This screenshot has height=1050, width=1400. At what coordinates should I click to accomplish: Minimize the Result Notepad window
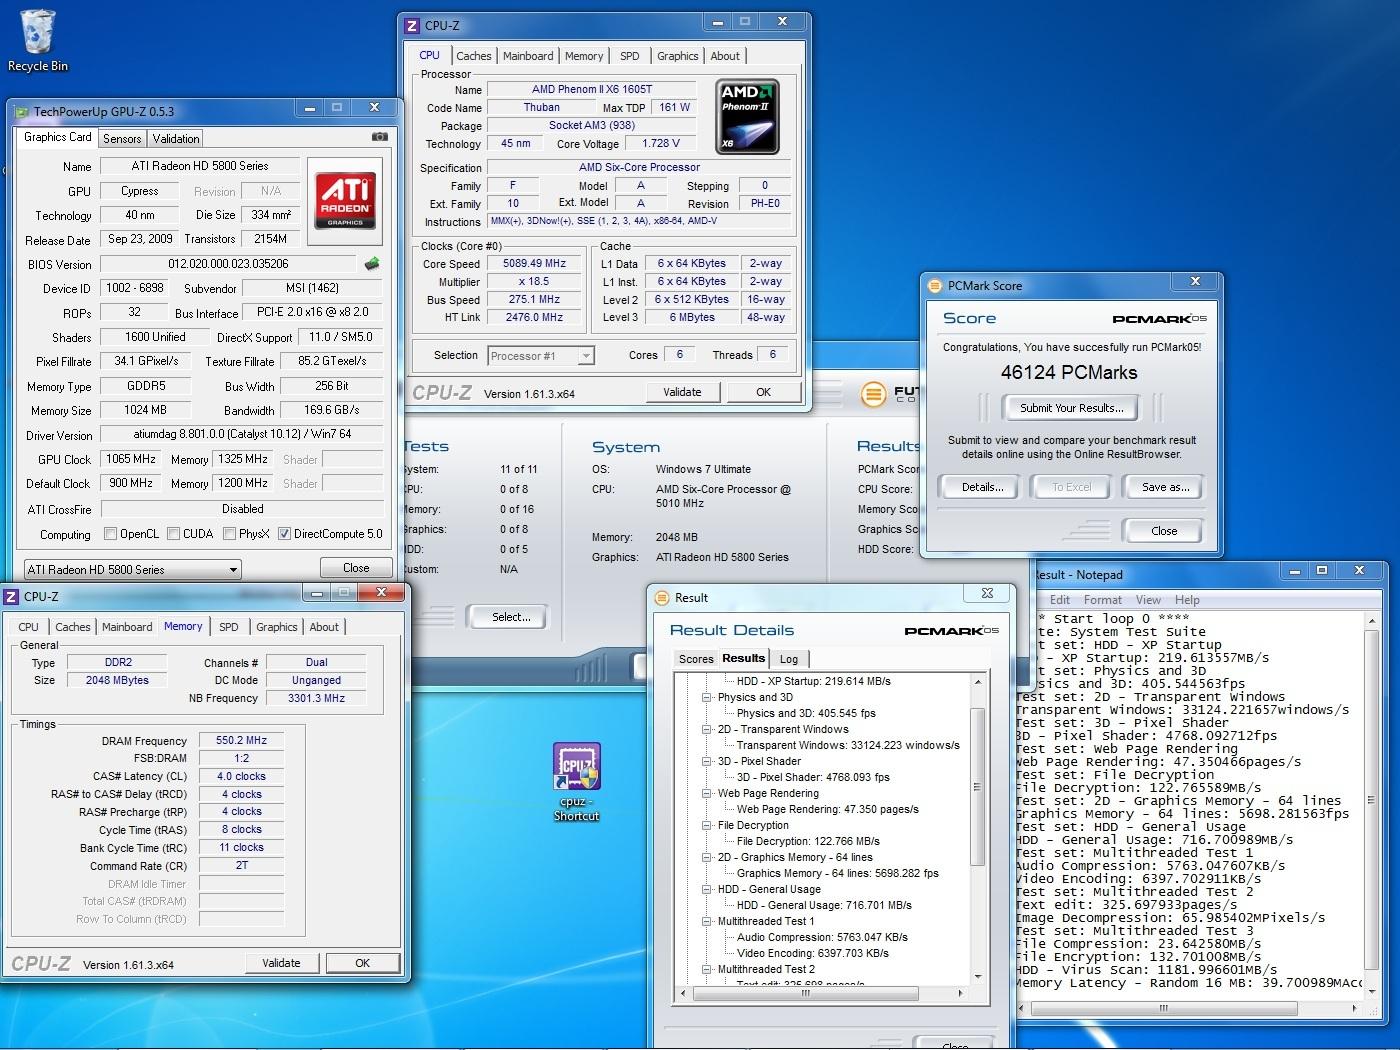pos(1296,570)
